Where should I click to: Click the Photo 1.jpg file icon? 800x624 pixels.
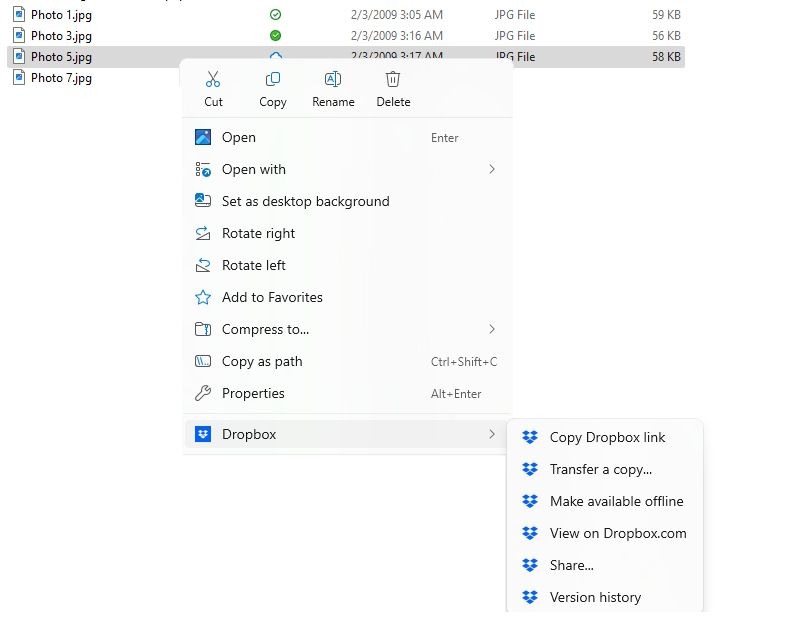[19, 14]
